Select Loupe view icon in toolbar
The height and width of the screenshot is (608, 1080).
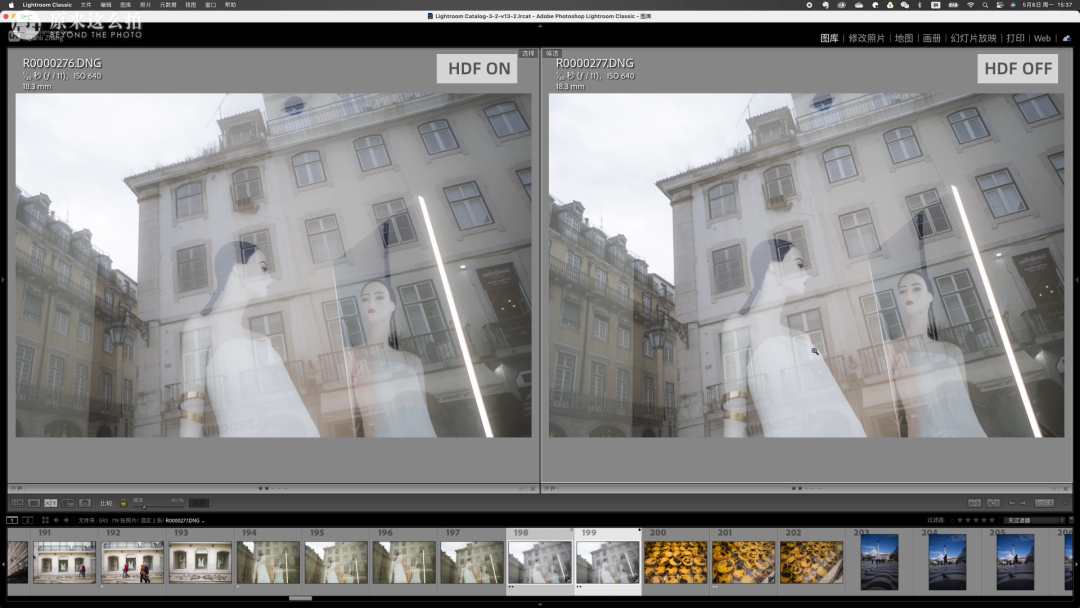click(x=34, y=503)
